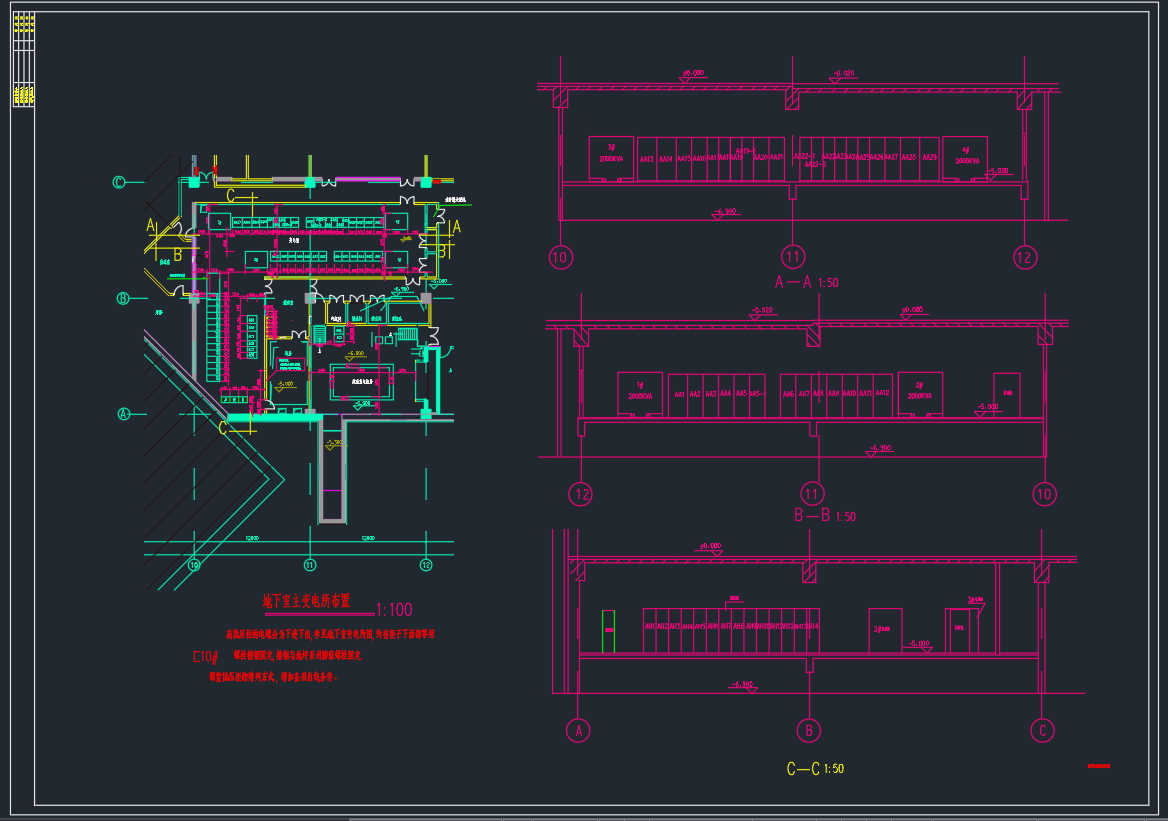This screenshot has width=1168, height=821.
Task: Click axis bubble 12 in section A—A
Action: [1023, 258]
